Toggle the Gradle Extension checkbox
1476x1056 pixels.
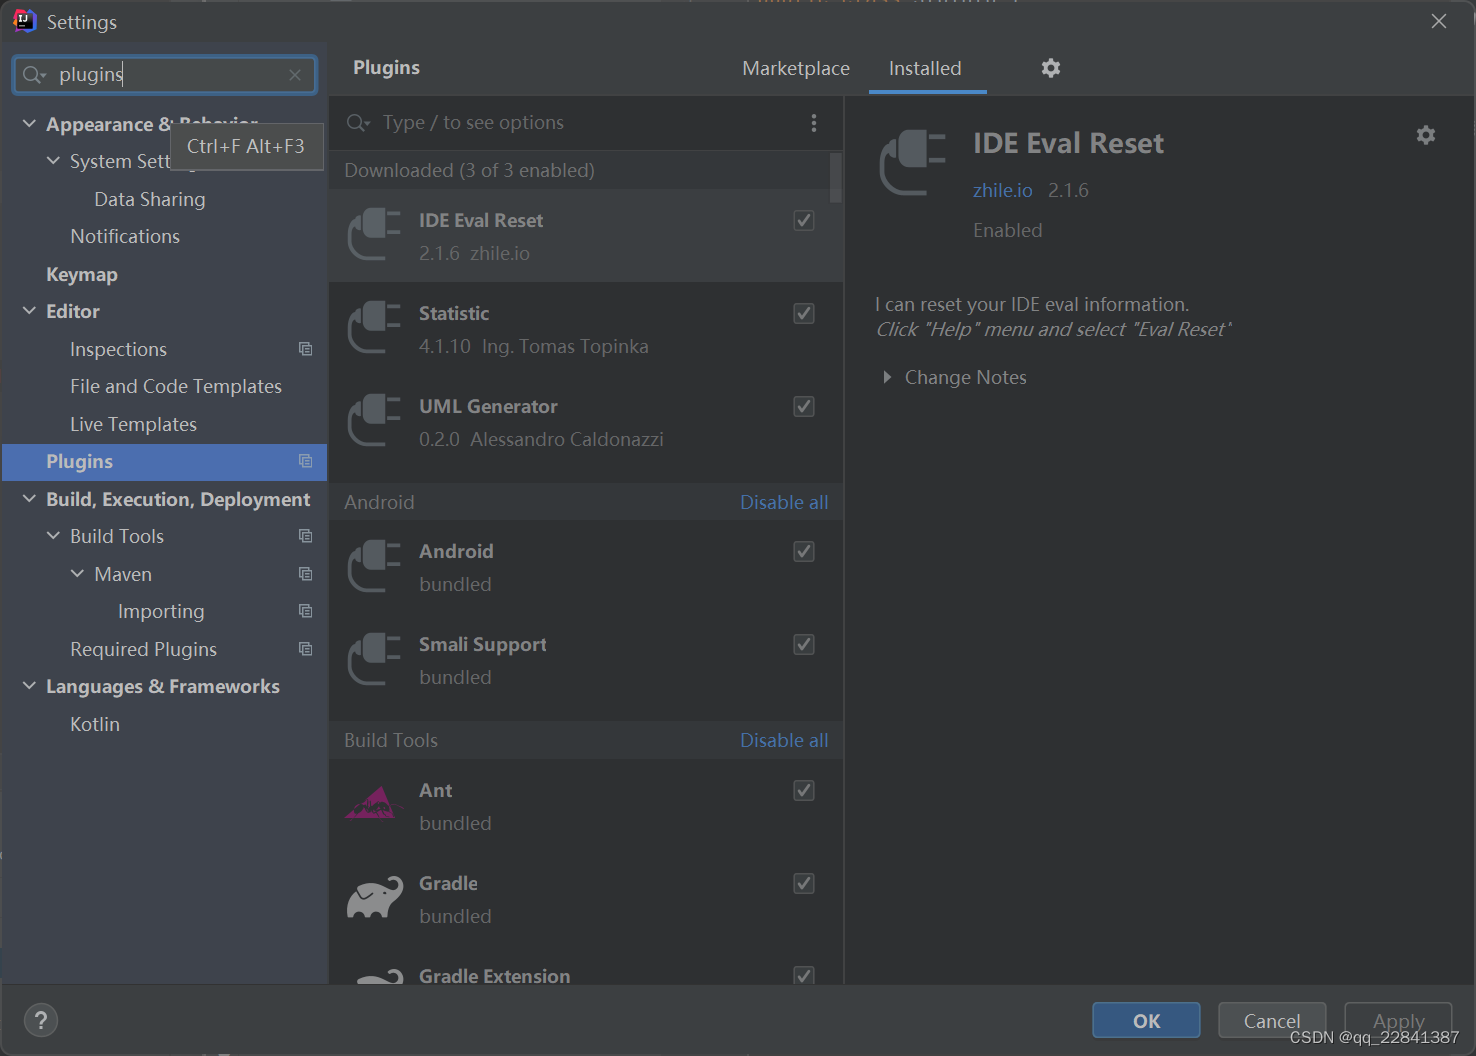click(x=804, y=975)
